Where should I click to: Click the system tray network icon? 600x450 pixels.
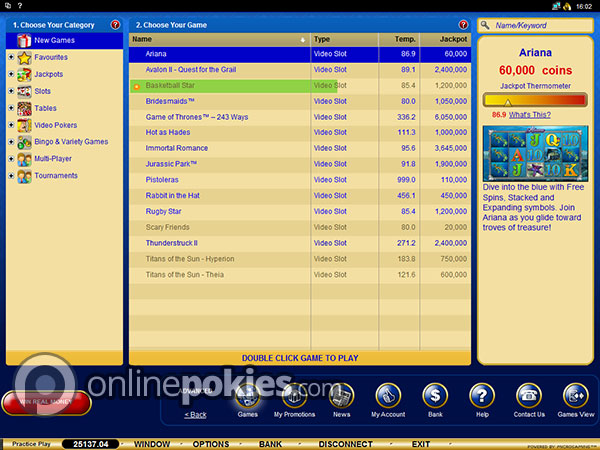[556, 6]
